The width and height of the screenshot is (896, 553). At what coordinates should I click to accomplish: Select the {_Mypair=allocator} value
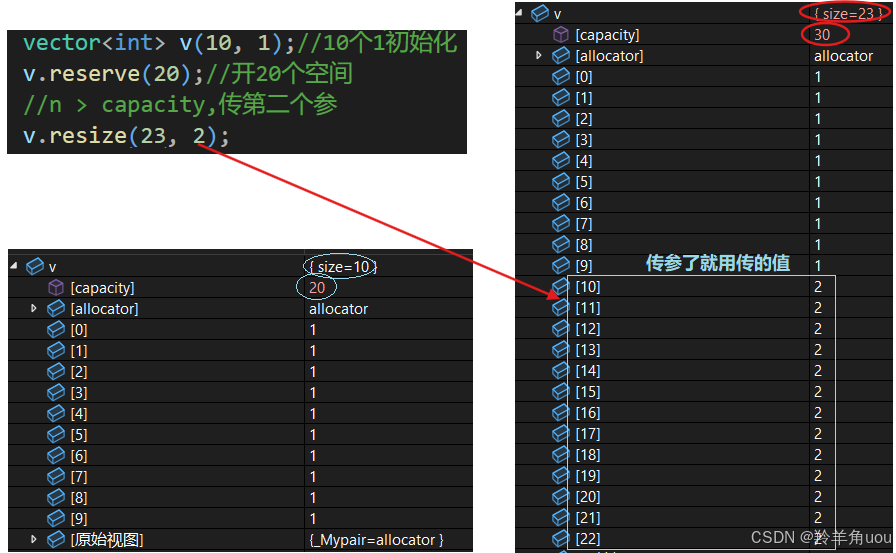tap(377, 540)
